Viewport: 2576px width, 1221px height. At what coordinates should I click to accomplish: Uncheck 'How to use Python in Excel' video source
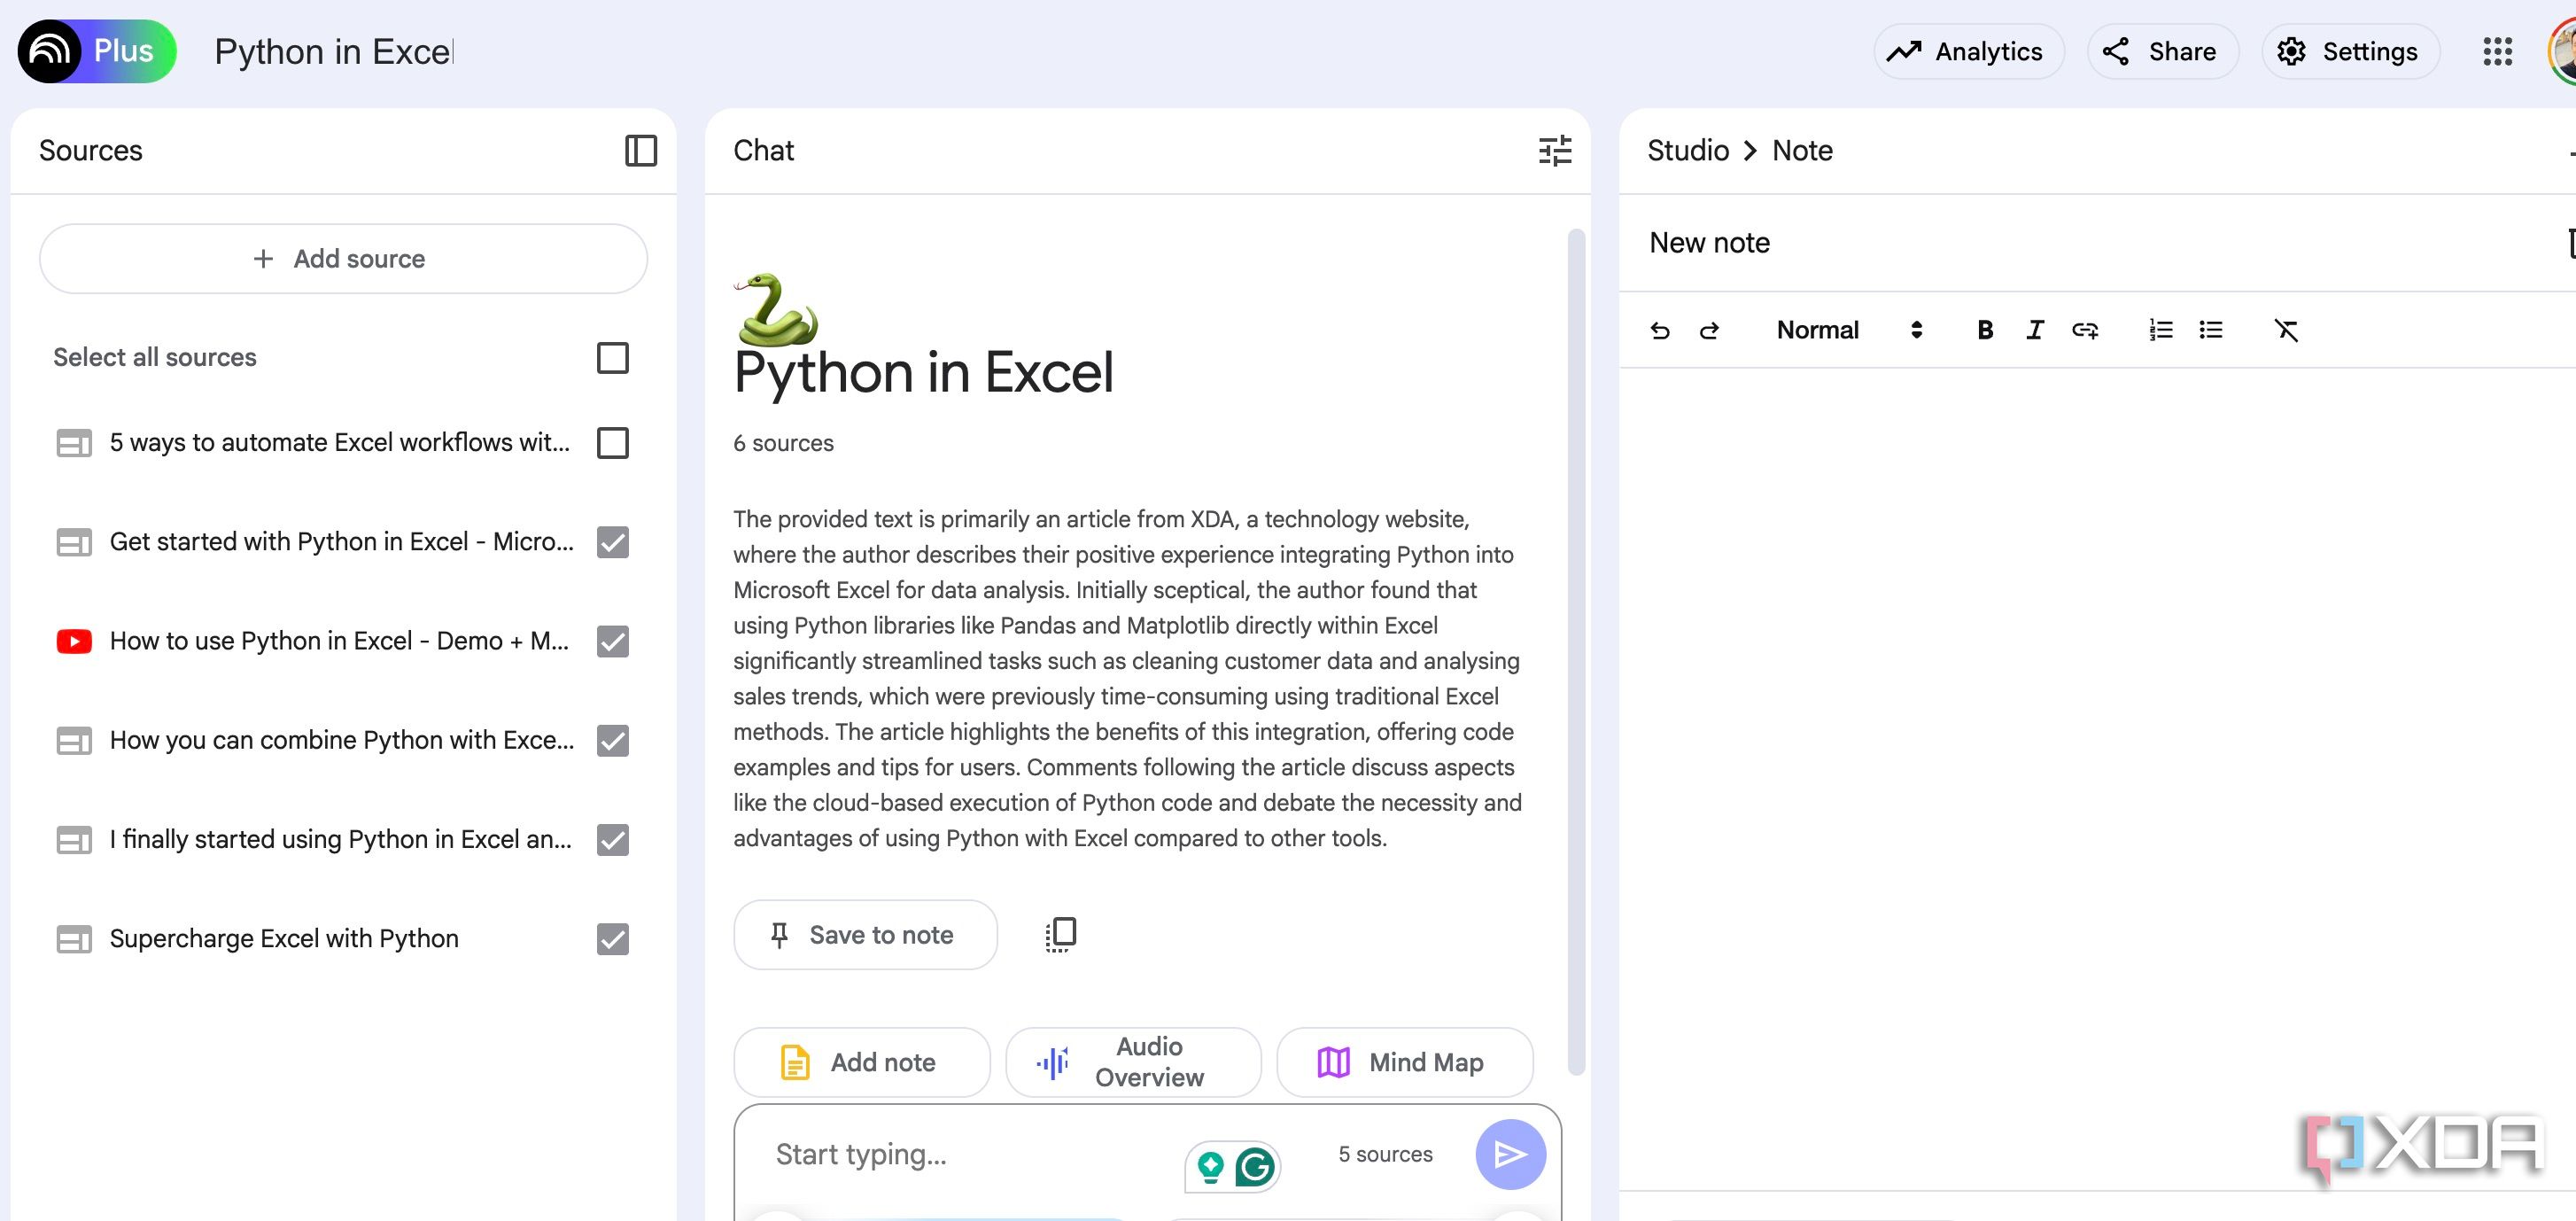coord(612,641)
